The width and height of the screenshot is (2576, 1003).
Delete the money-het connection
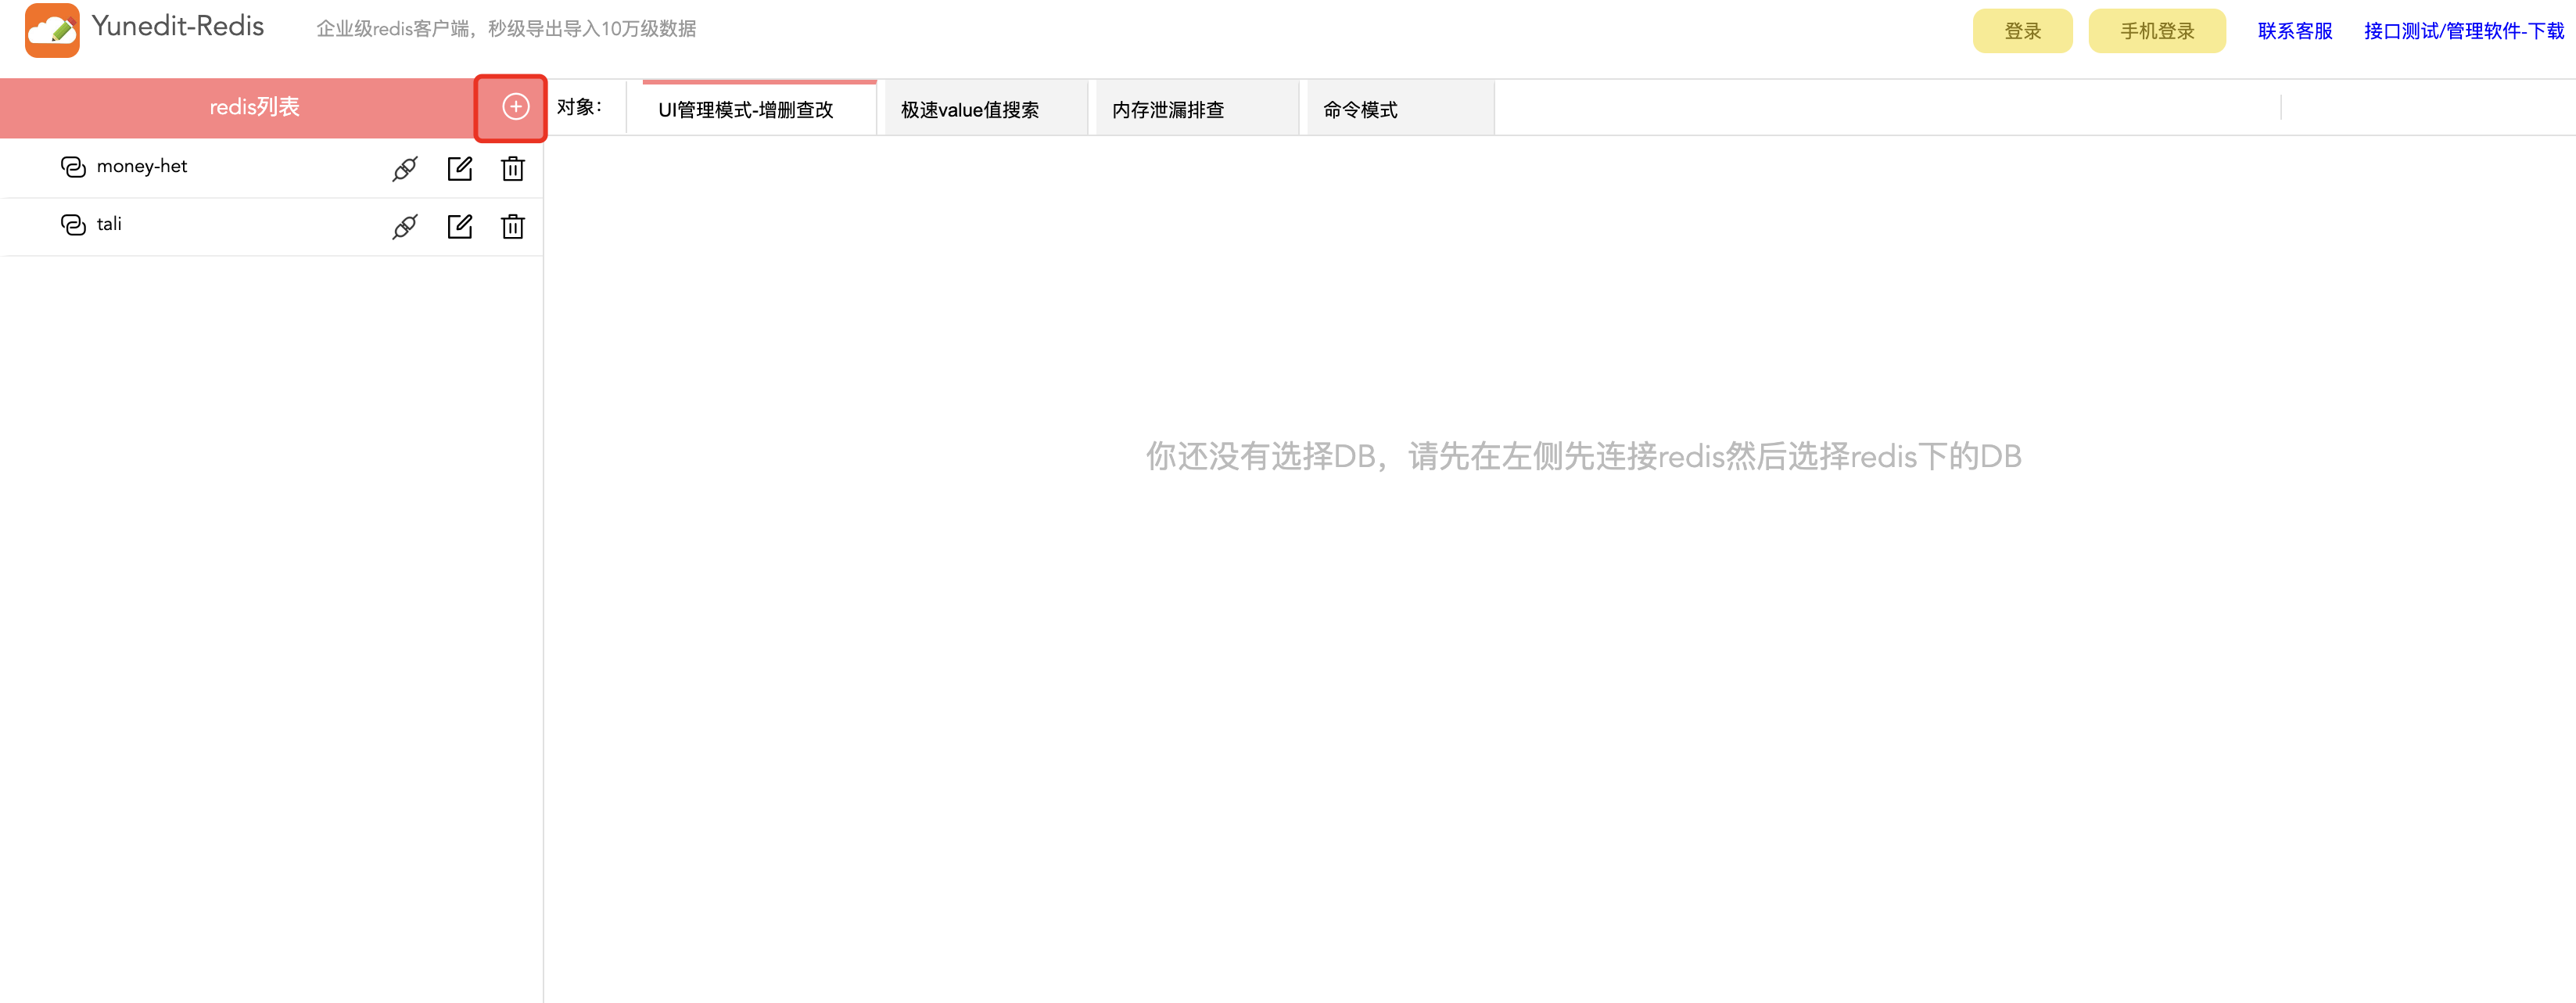[513, 169]
